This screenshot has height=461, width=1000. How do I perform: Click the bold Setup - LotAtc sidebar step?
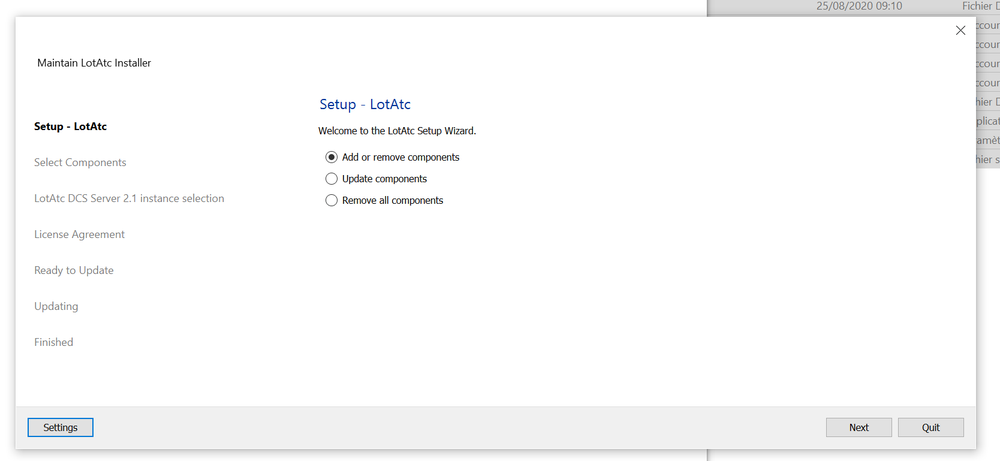[71, 126]
